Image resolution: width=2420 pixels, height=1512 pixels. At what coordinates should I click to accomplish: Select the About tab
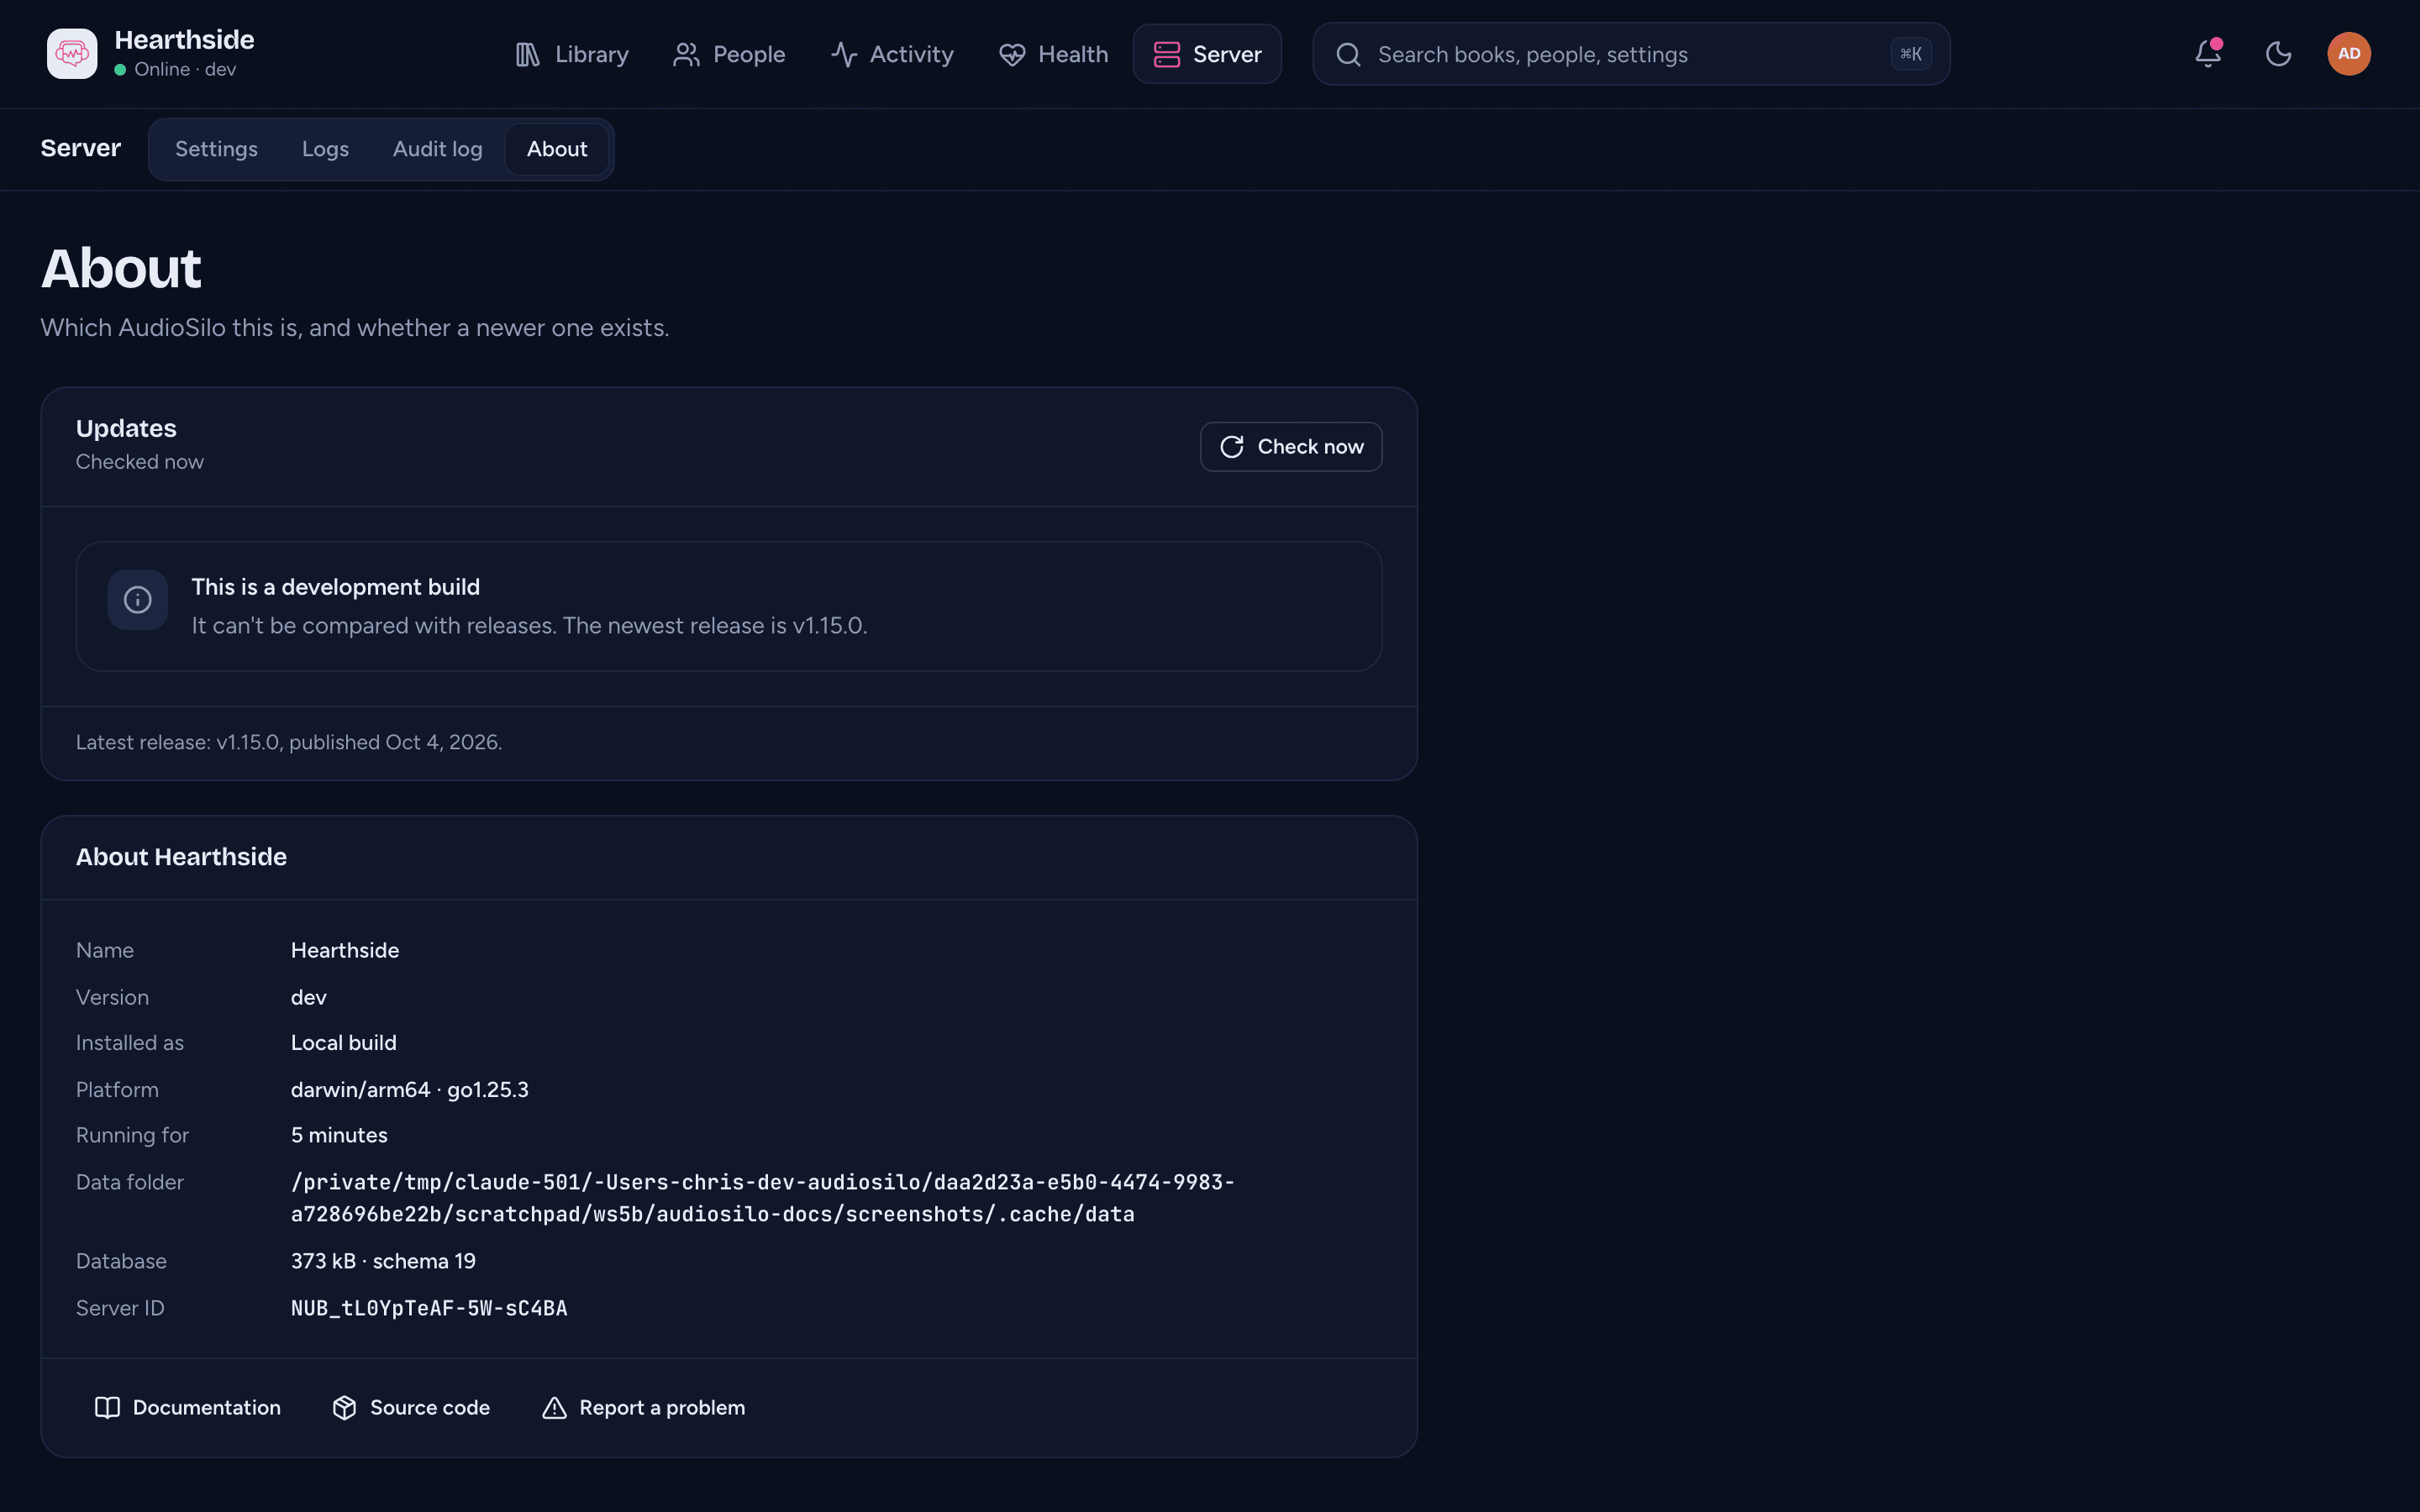click(x=557, y=149)
